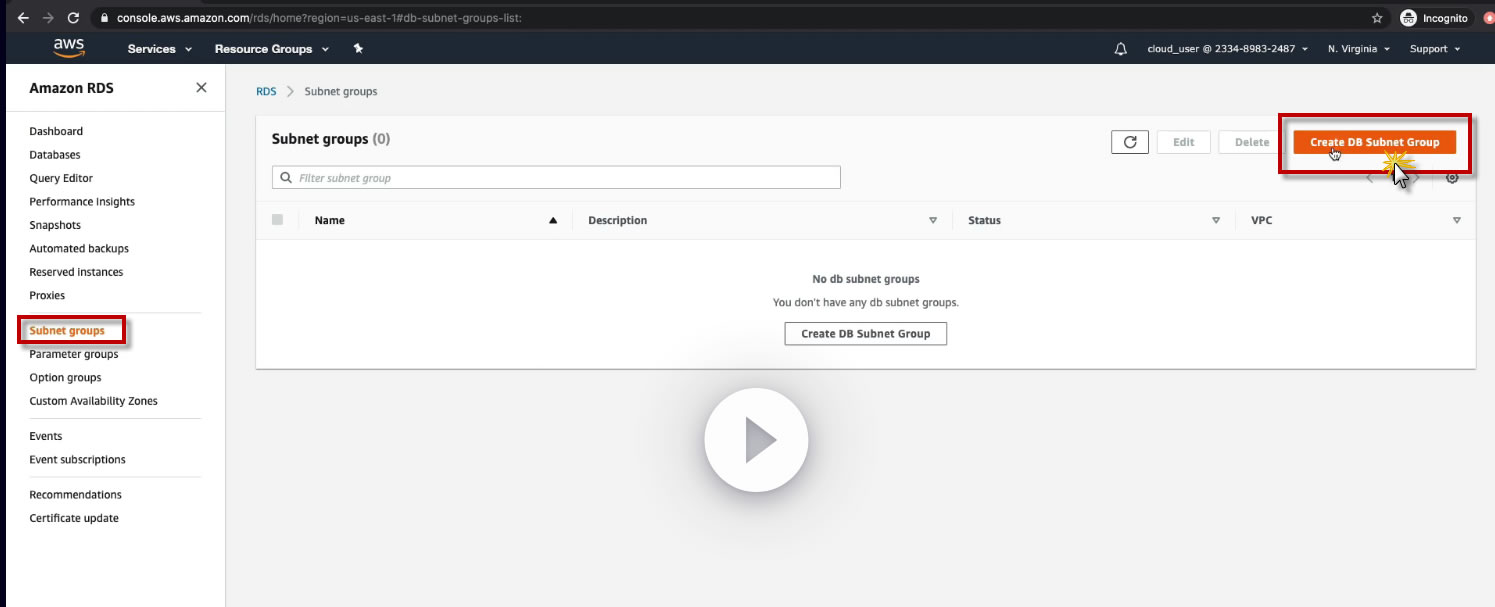This screenshot has height=607, width=1495.
Task: Open Certificate update in sidebar
Action: [74, 518]
